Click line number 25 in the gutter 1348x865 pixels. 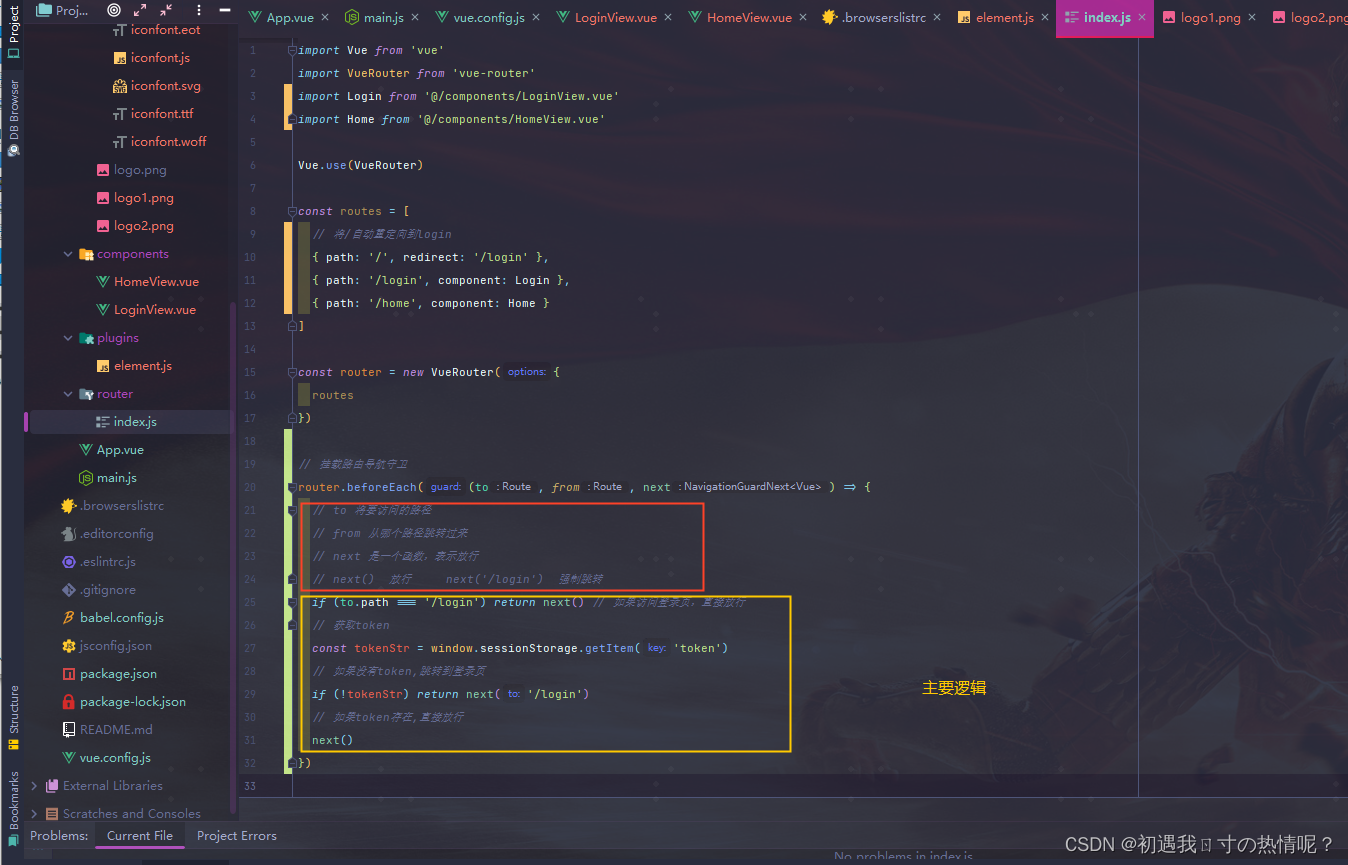[250, 602]
